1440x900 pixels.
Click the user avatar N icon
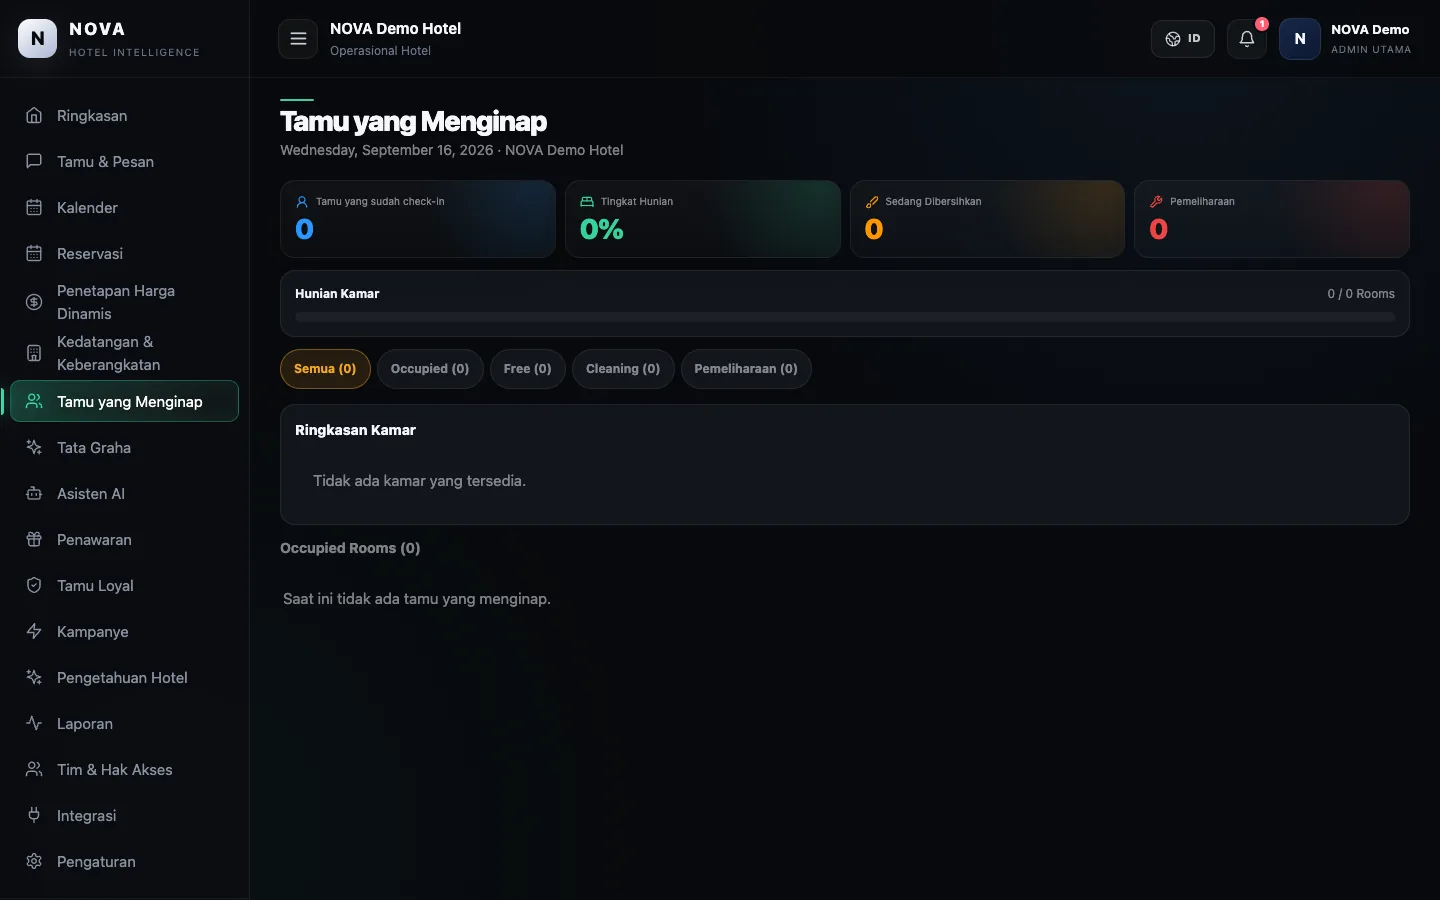click(1300, 39)
